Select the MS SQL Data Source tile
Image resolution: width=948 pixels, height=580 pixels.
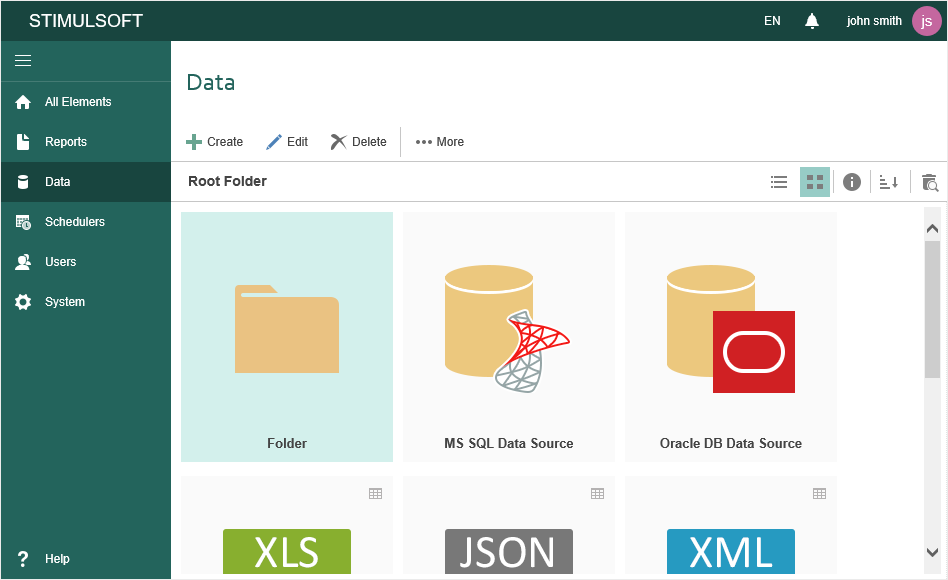click(508, 337)
